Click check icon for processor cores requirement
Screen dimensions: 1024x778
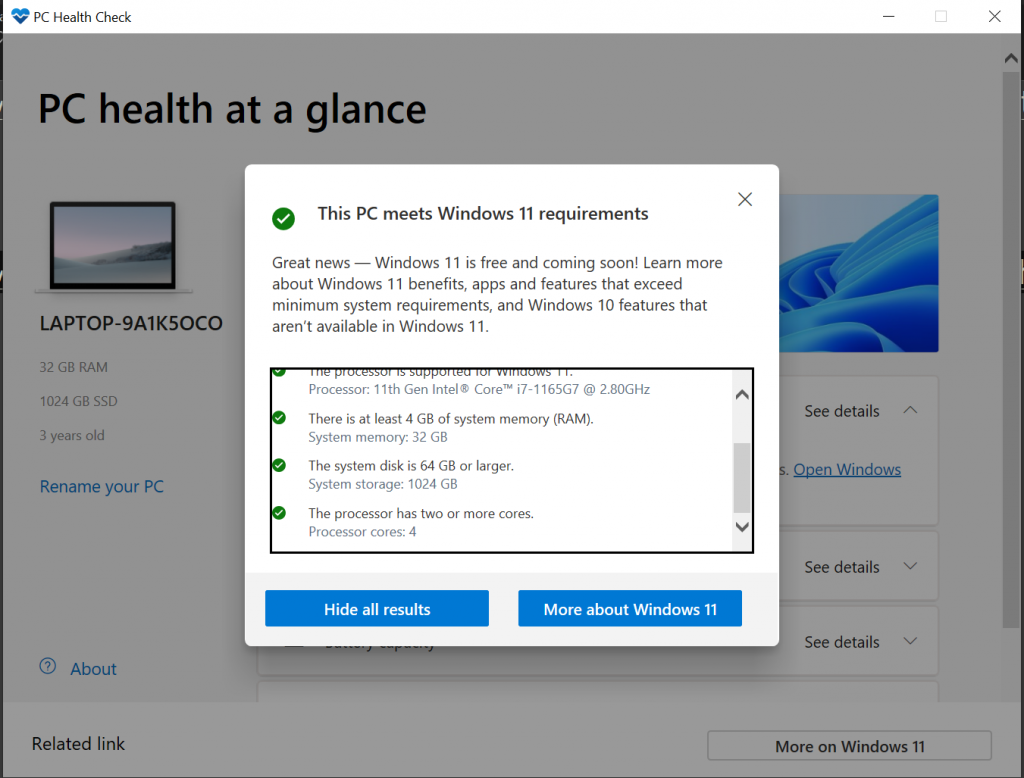click(x=280, y=513)
